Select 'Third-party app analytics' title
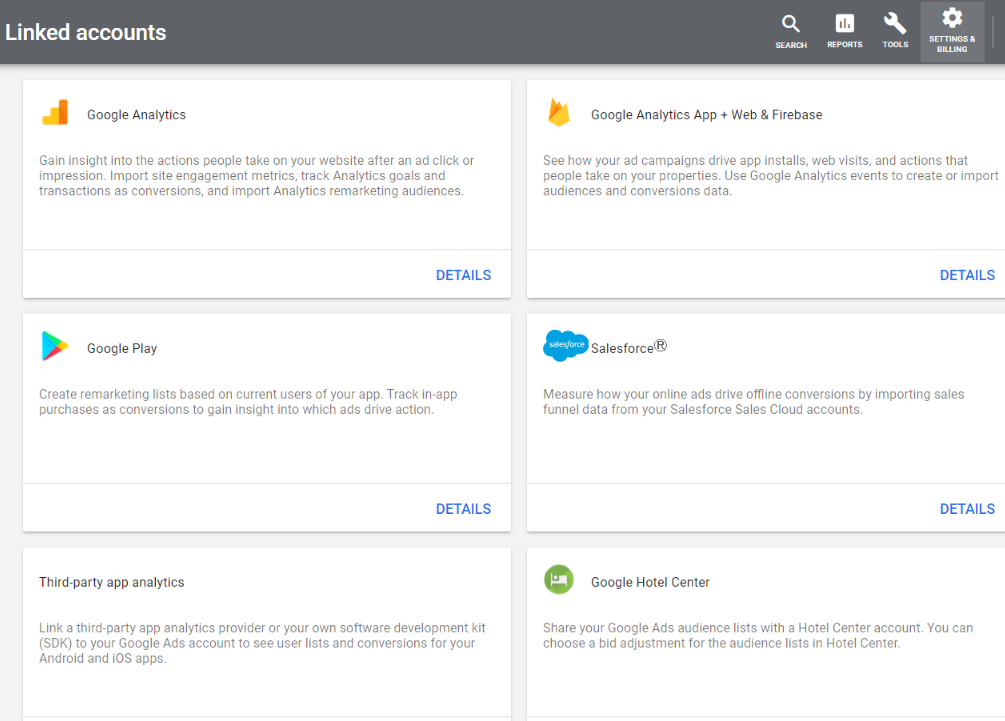Screen dimensions: 1005x721 pos(112,583)
